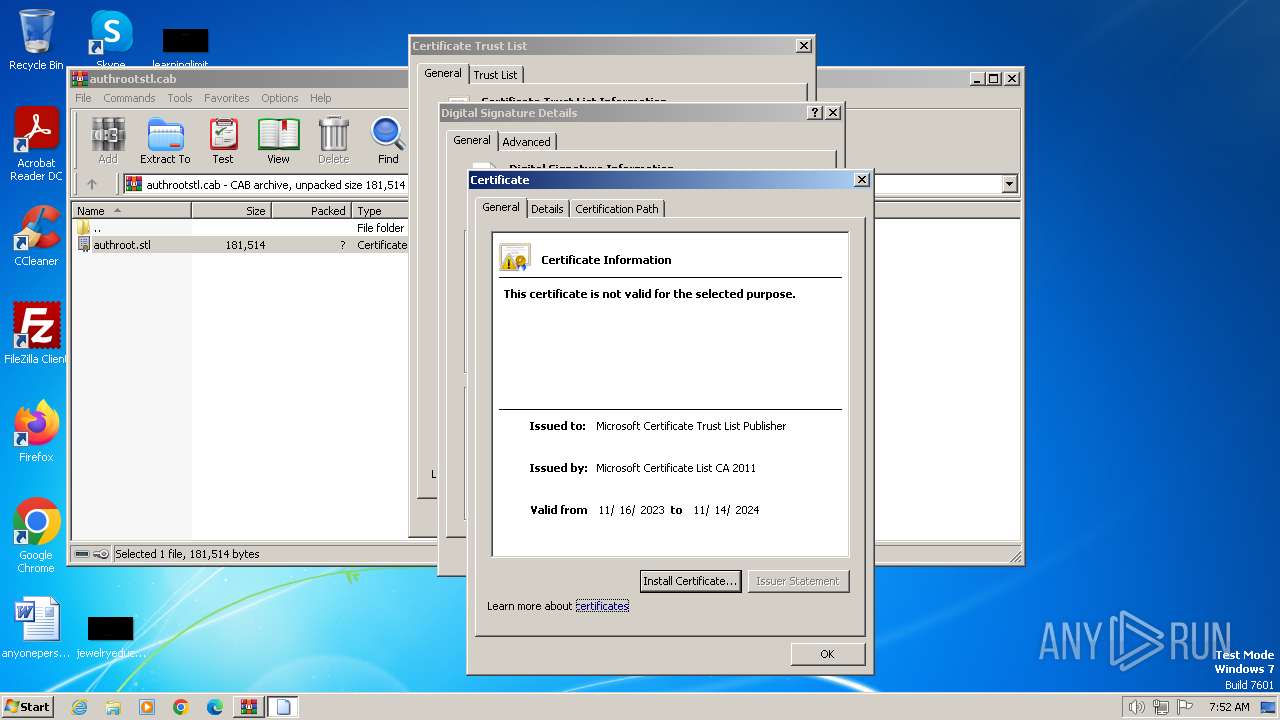Switch to the Certification Path tab
The image size is (1280, 720).
pyautogui.click(x=617, y=208)
